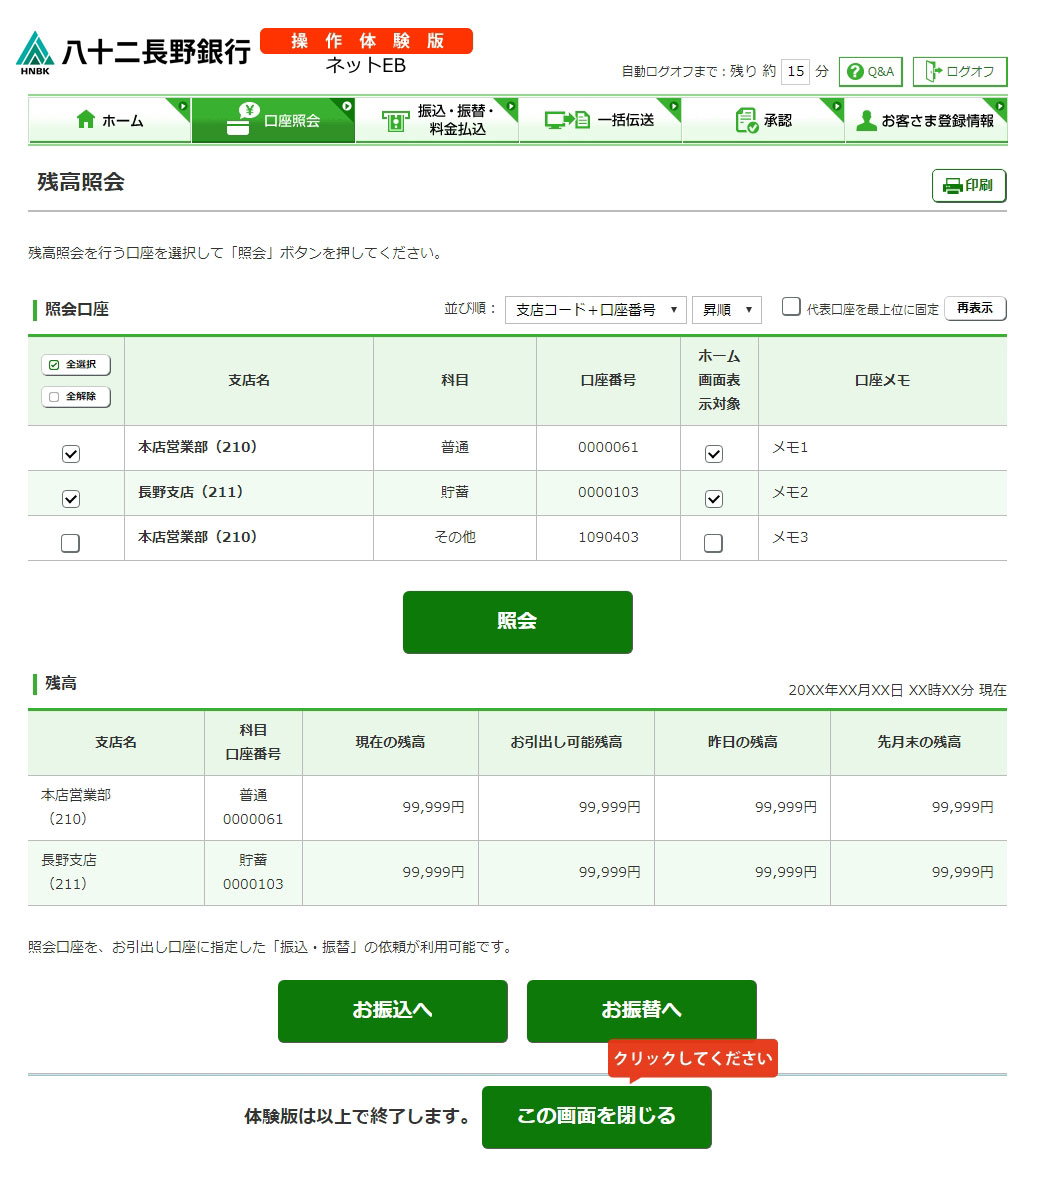This screenshot has height=1184, width=1049.
Task: Open the 承認 approval menu
Action: click(x=763, y=120)
